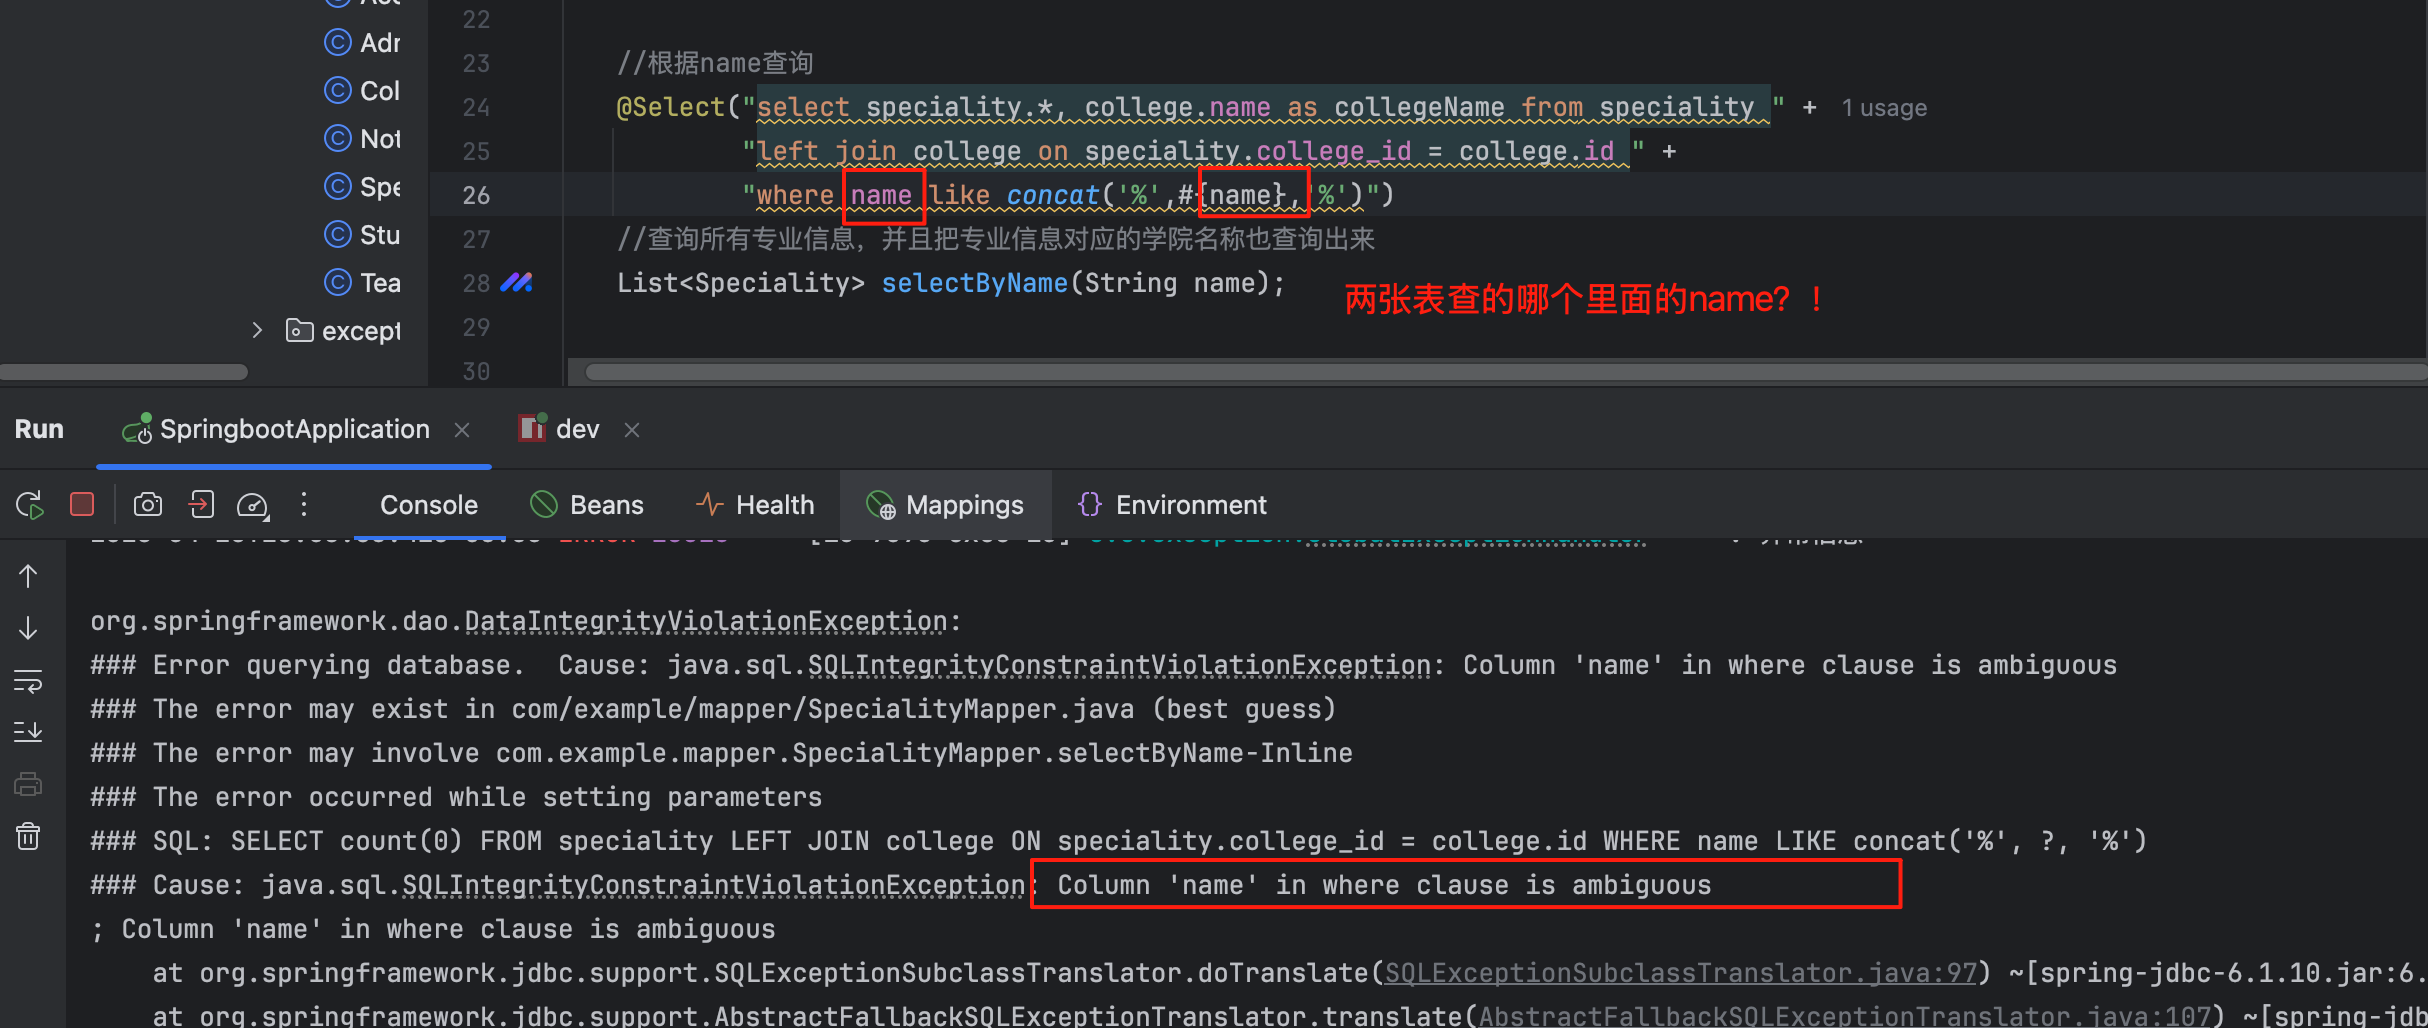Click the print console output icon
The width and height of the screenshot is (2428, 1028).
[x=28, y=784]
